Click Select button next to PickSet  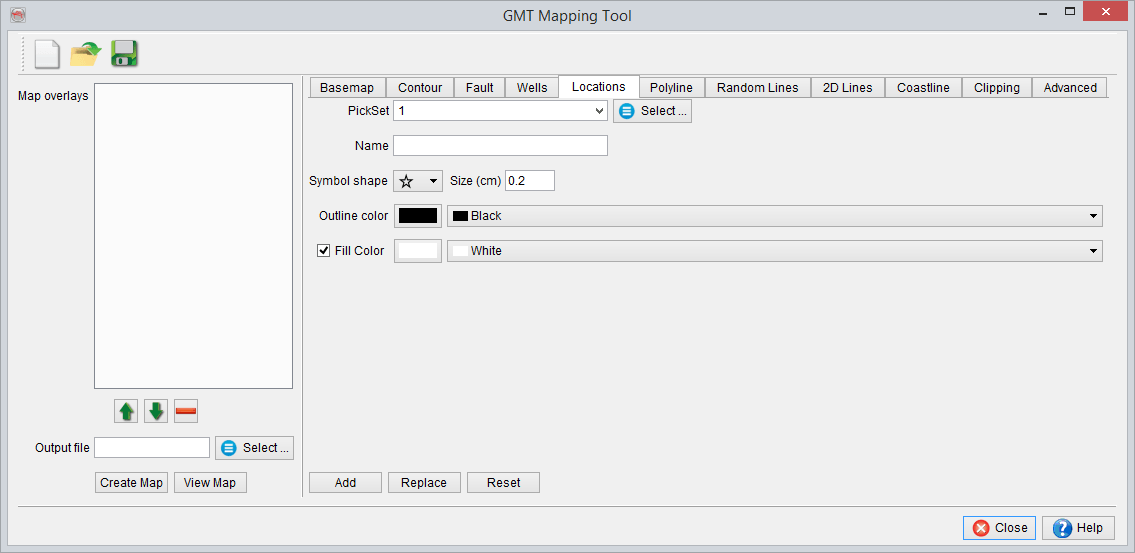(652, 111)
